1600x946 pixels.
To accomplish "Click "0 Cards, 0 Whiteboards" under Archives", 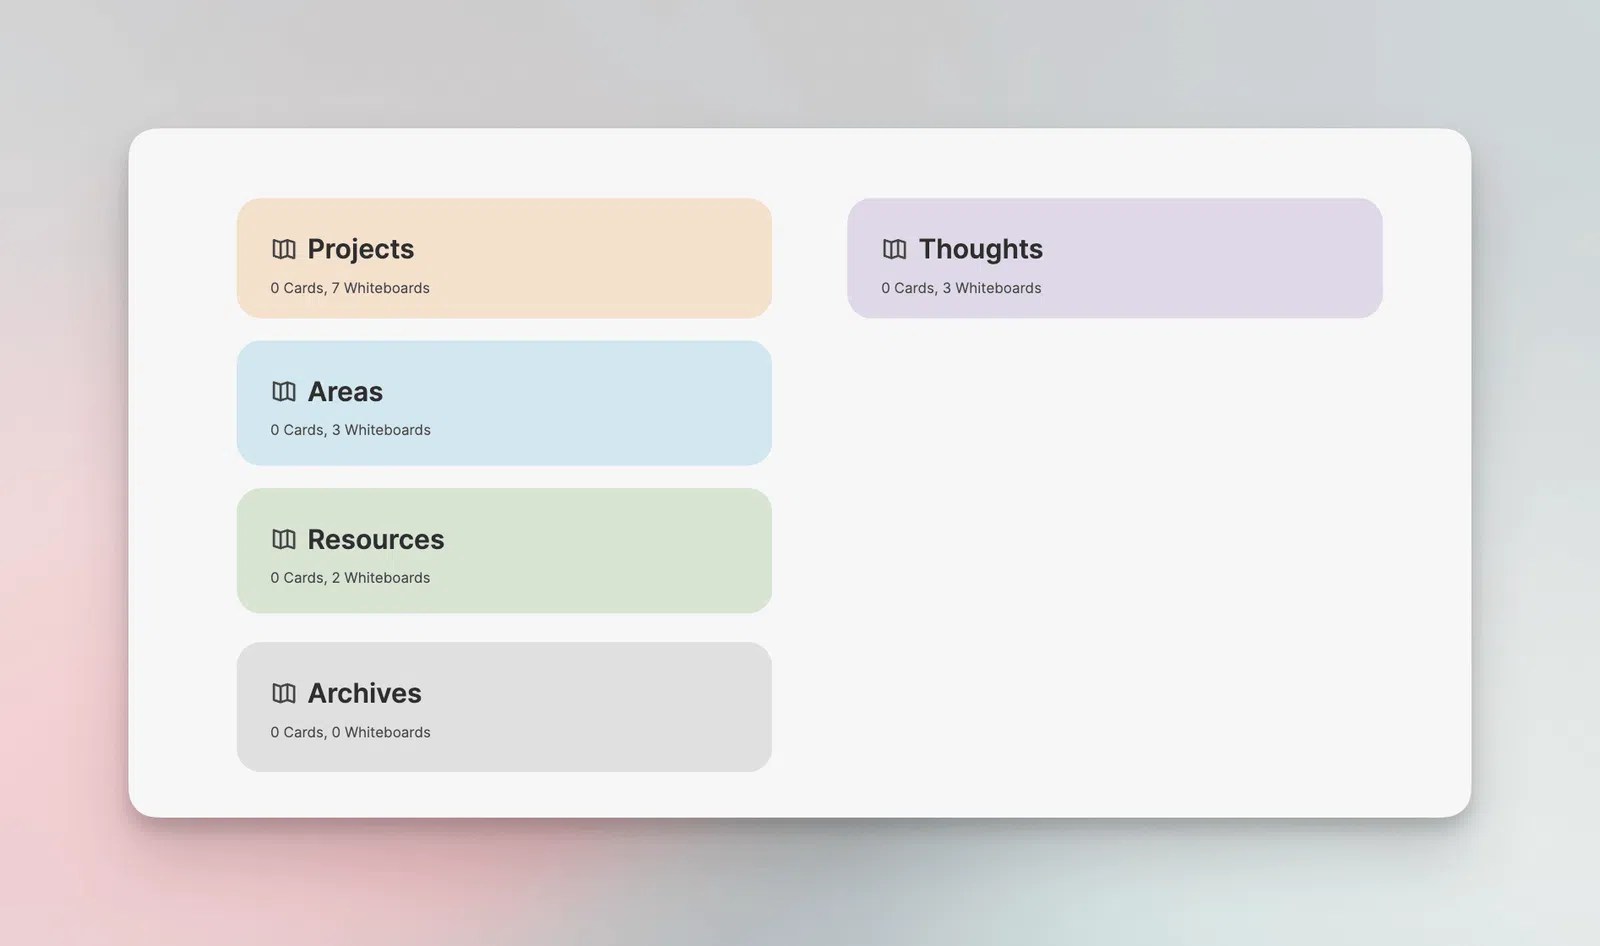I will click(351, 732).
